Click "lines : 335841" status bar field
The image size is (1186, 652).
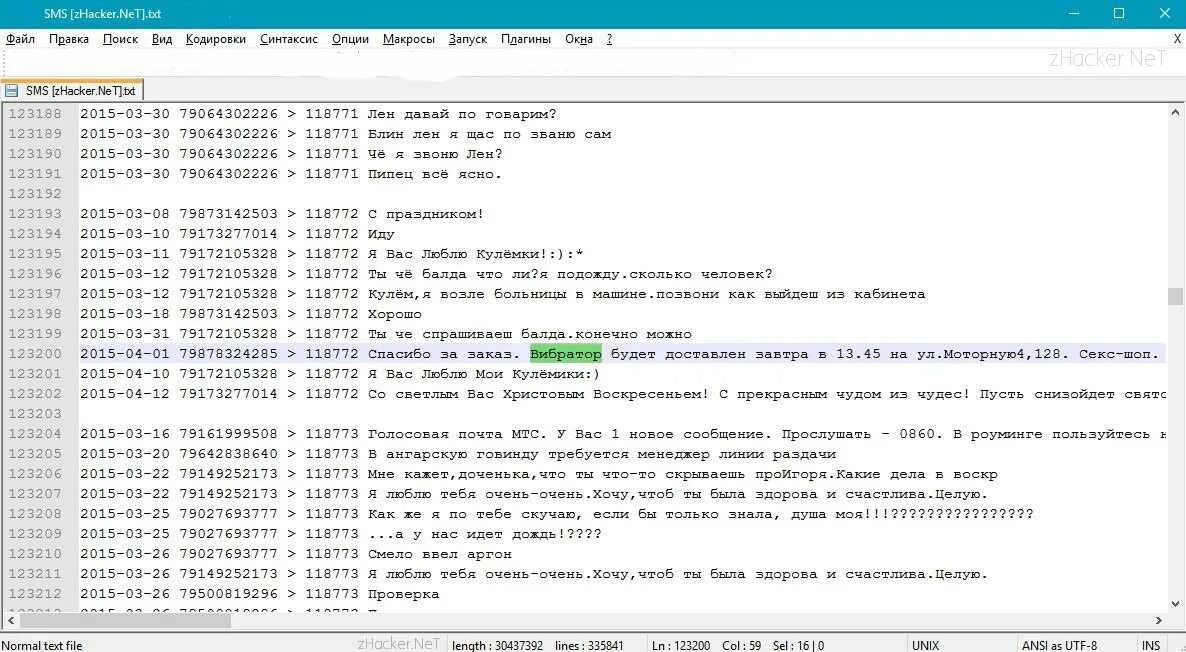pyautogui.click(x=589, y=645)
